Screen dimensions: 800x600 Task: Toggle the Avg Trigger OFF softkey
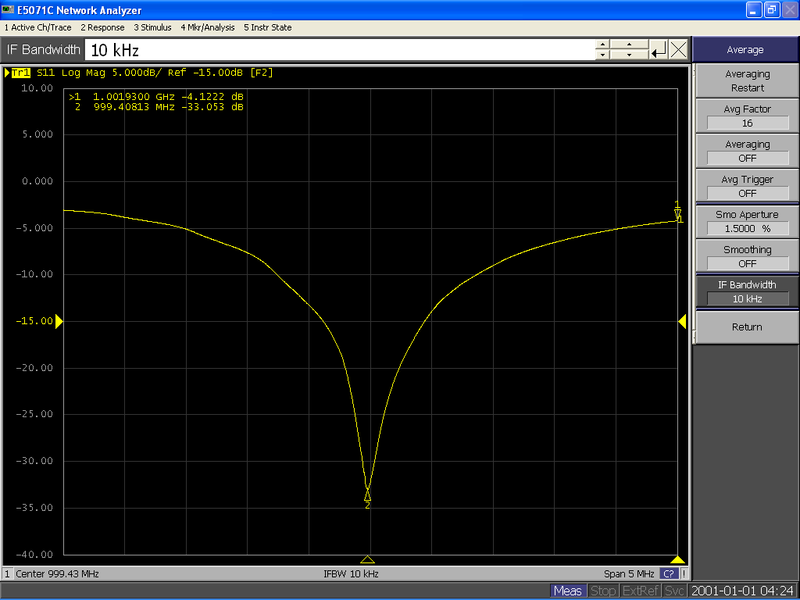[746, 184]
